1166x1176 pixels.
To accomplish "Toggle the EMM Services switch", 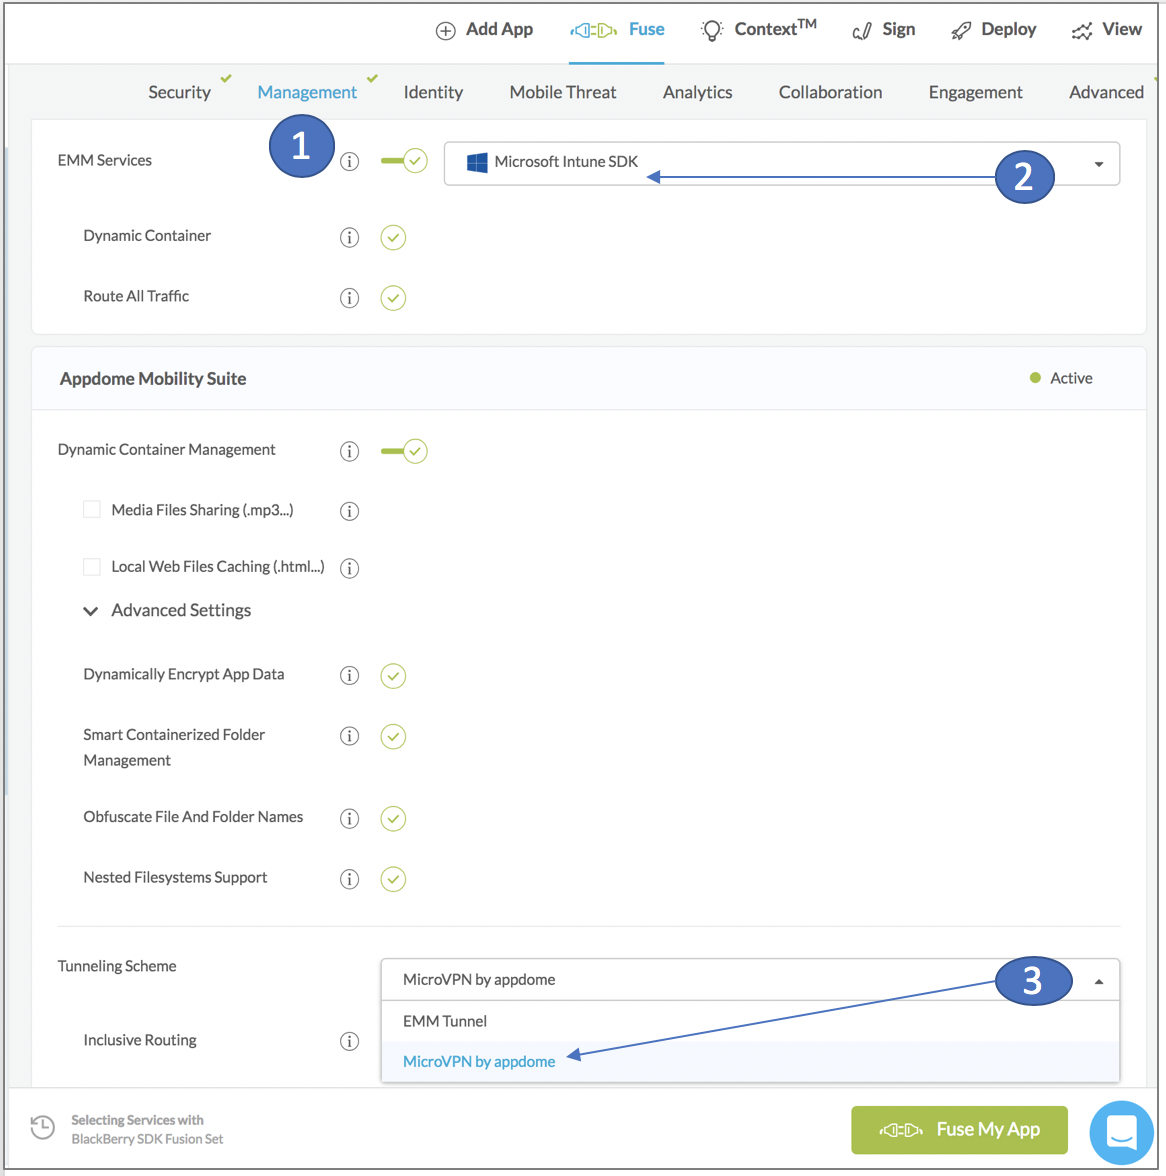I will pyautogui.click(x=404, y=160).
